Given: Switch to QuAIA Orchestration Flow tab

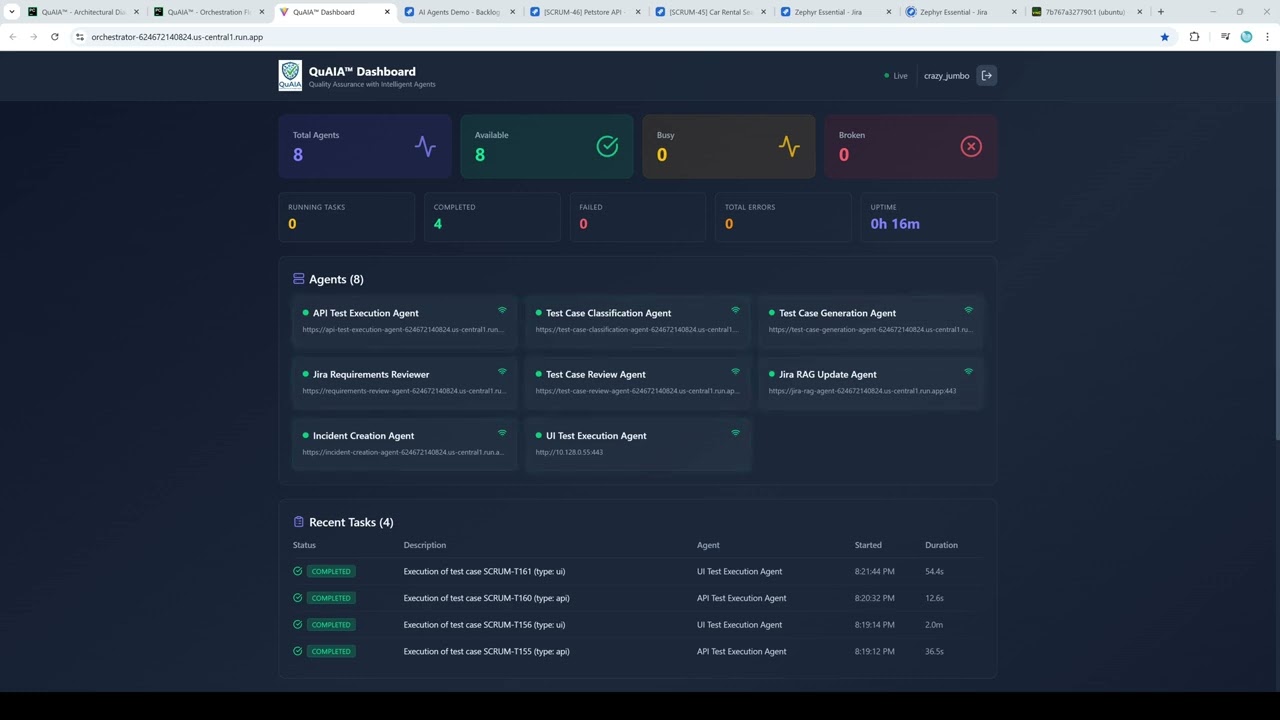Looking at the screenshot, I should [x=209, y=12].
